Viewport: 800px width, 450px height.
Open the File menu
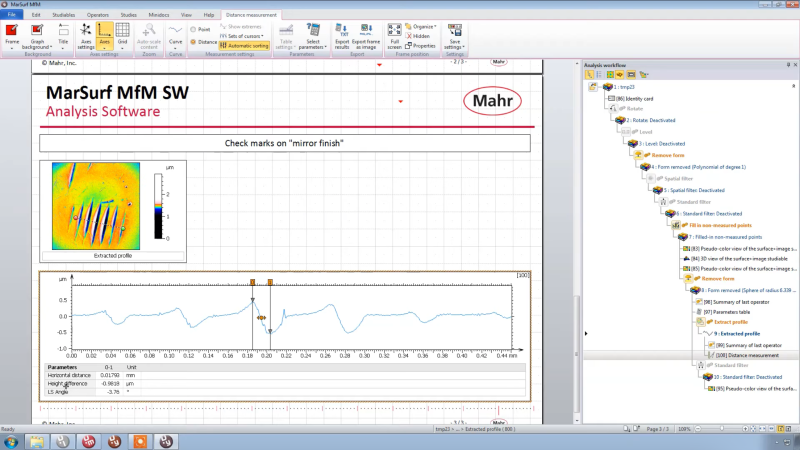pyautogui.click(x=12, y=16)
